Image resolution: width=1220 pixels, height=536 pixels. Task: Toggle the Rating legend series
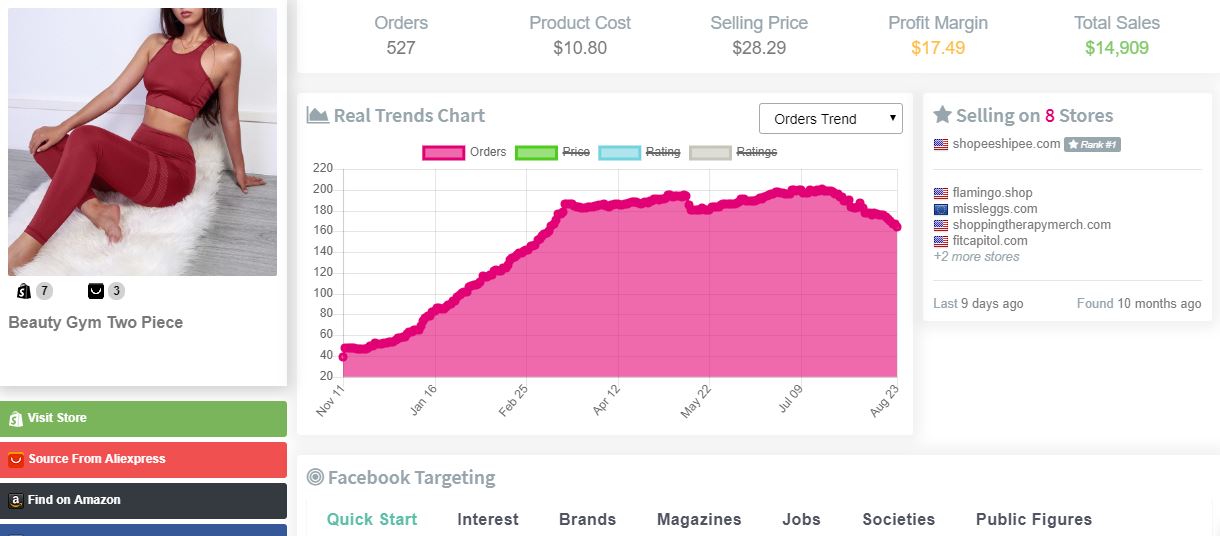640,152
